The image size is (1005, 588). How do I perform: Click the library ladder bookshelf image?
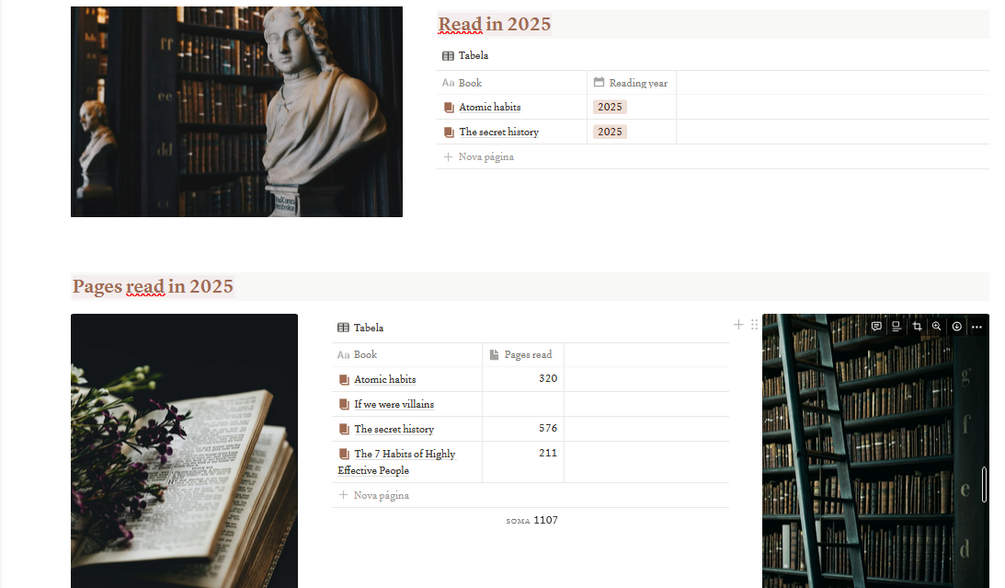tap(876, 451)
